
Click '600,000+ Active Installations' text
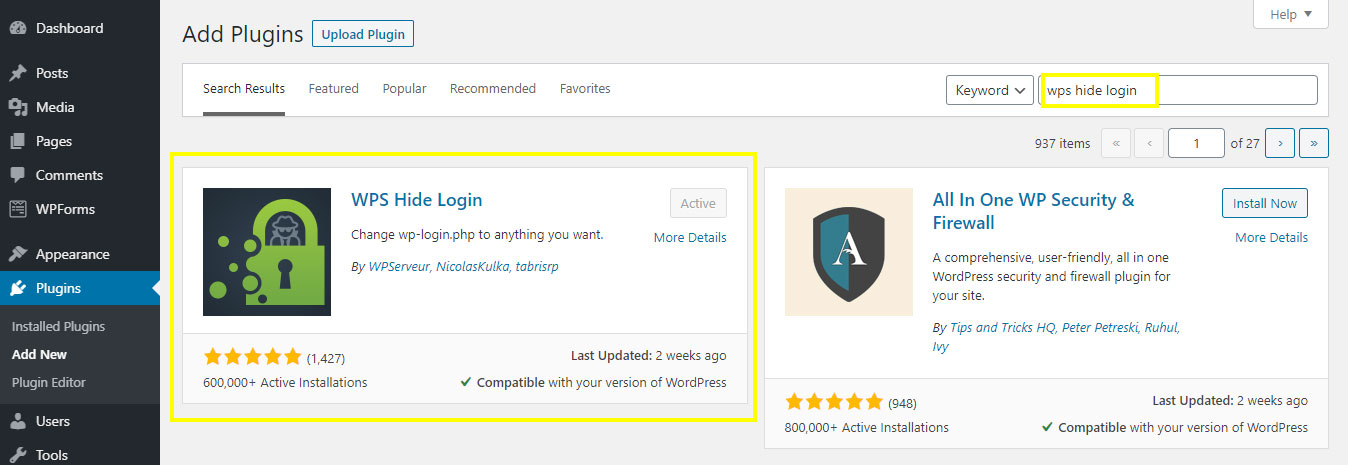(285, 382)
